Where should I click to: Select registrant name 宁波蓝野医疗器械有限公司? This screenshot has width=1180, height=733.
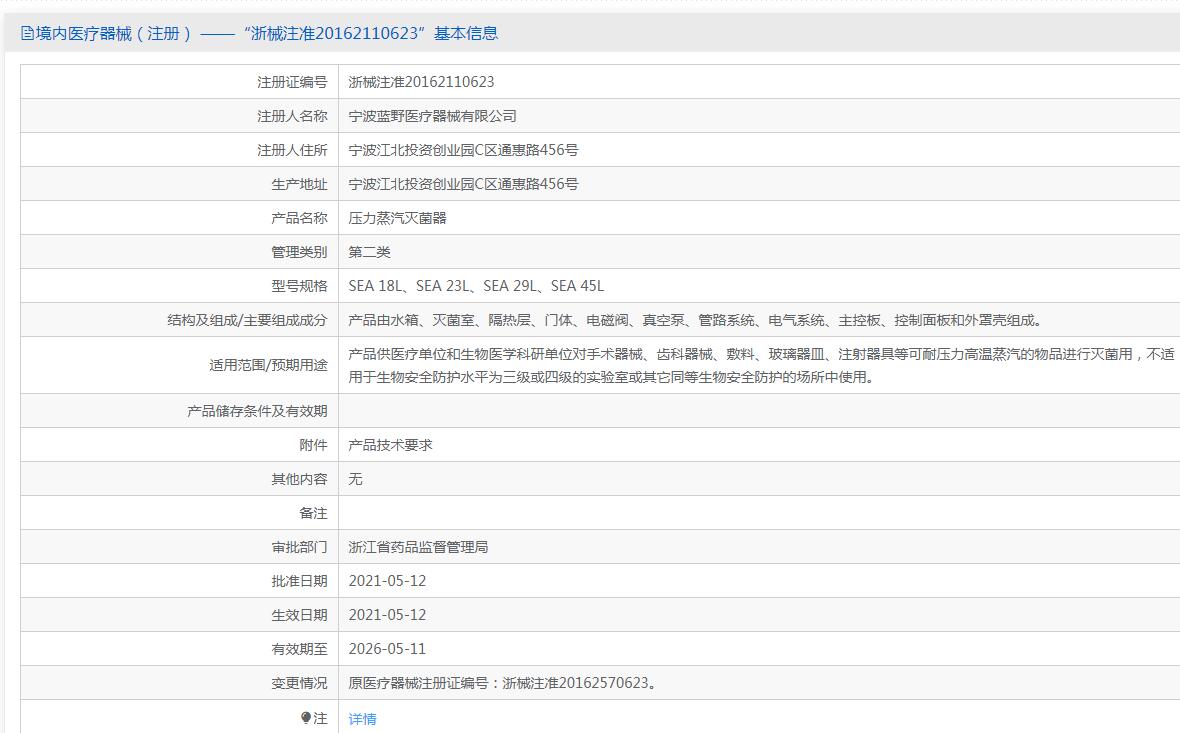pos(433,116)
